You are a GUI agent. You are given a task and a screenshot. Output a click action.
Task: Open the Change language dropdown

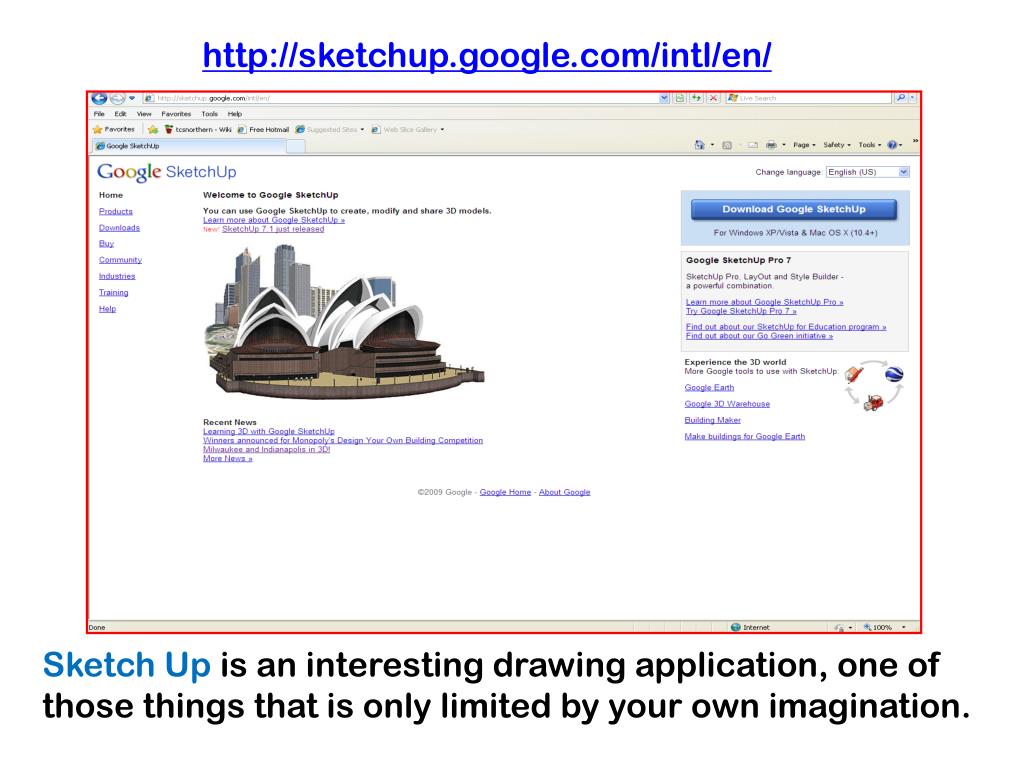(x=867, y=172)
